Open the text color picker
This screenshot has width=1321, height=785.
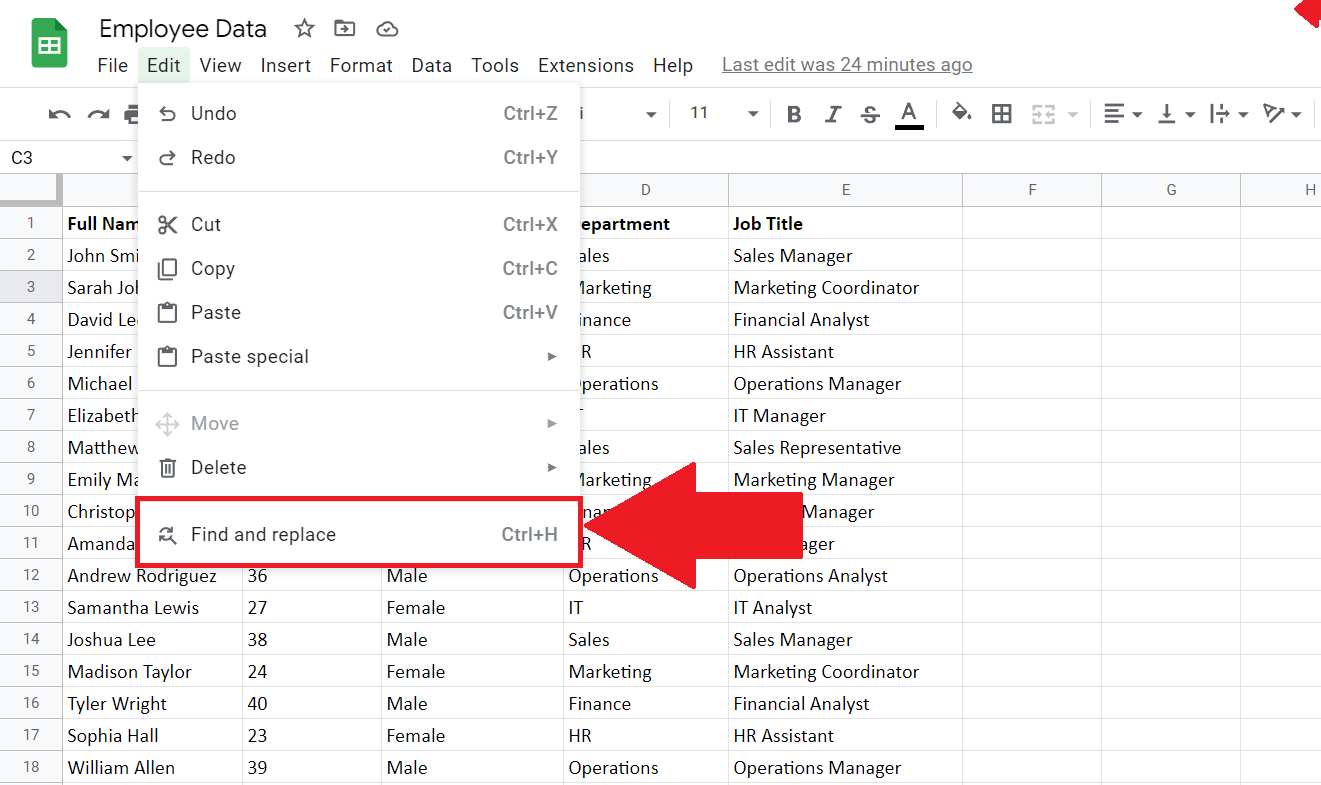pos(908,113)
